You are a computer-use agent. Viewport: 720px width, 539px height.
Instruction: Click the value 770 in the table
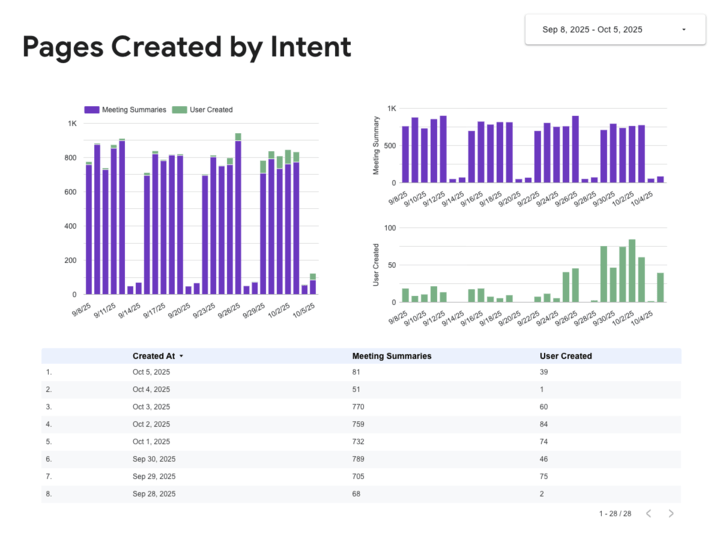click(360, 407)
